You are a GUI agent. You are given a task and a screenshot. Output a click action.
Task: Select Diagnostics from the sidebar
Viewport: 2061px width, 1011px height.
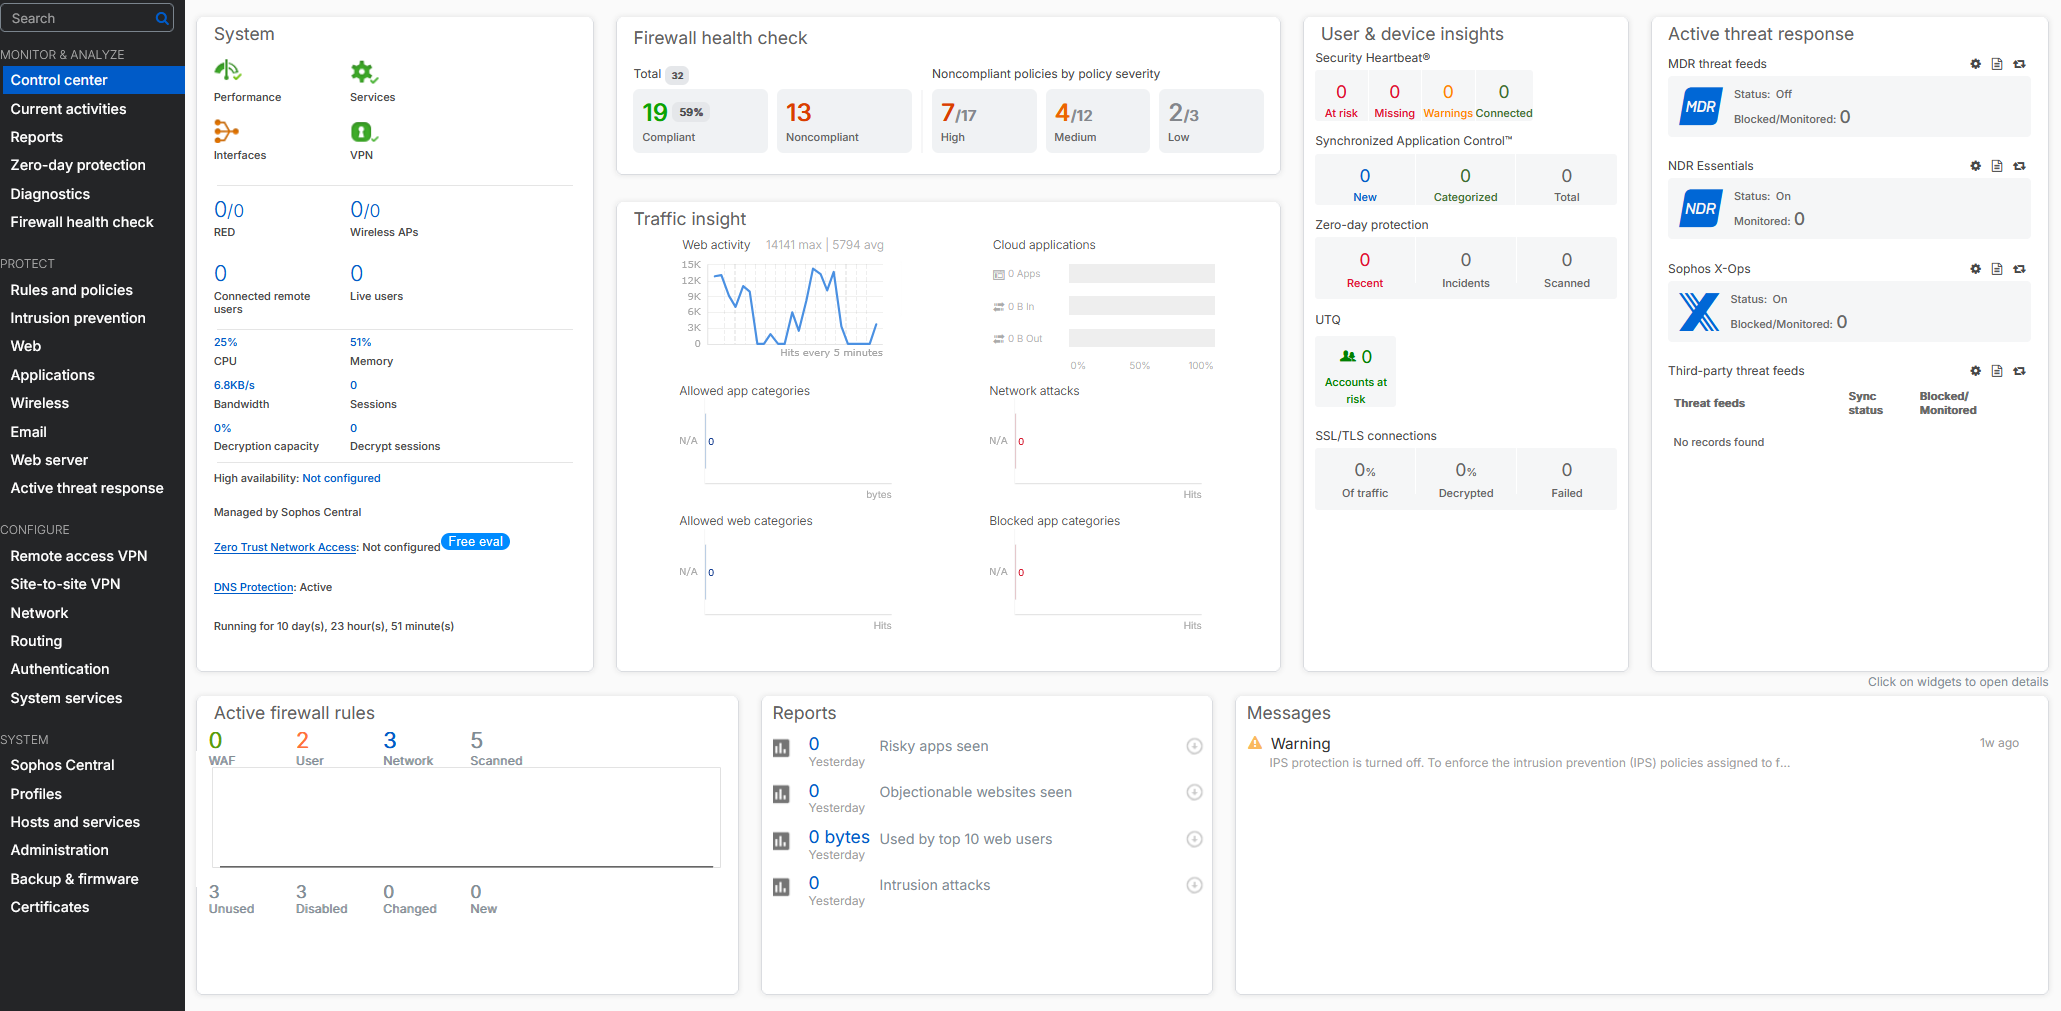[50, 194]
